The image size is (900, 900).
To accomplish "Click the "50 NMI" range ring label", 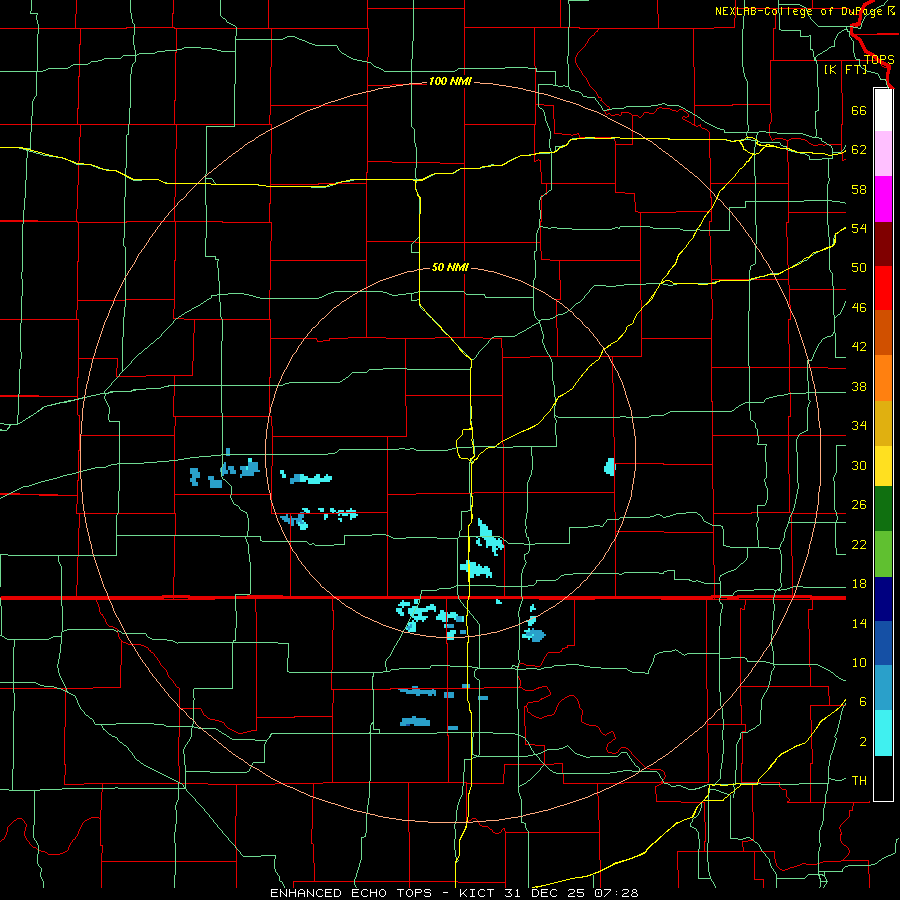I will coord(450,267).
